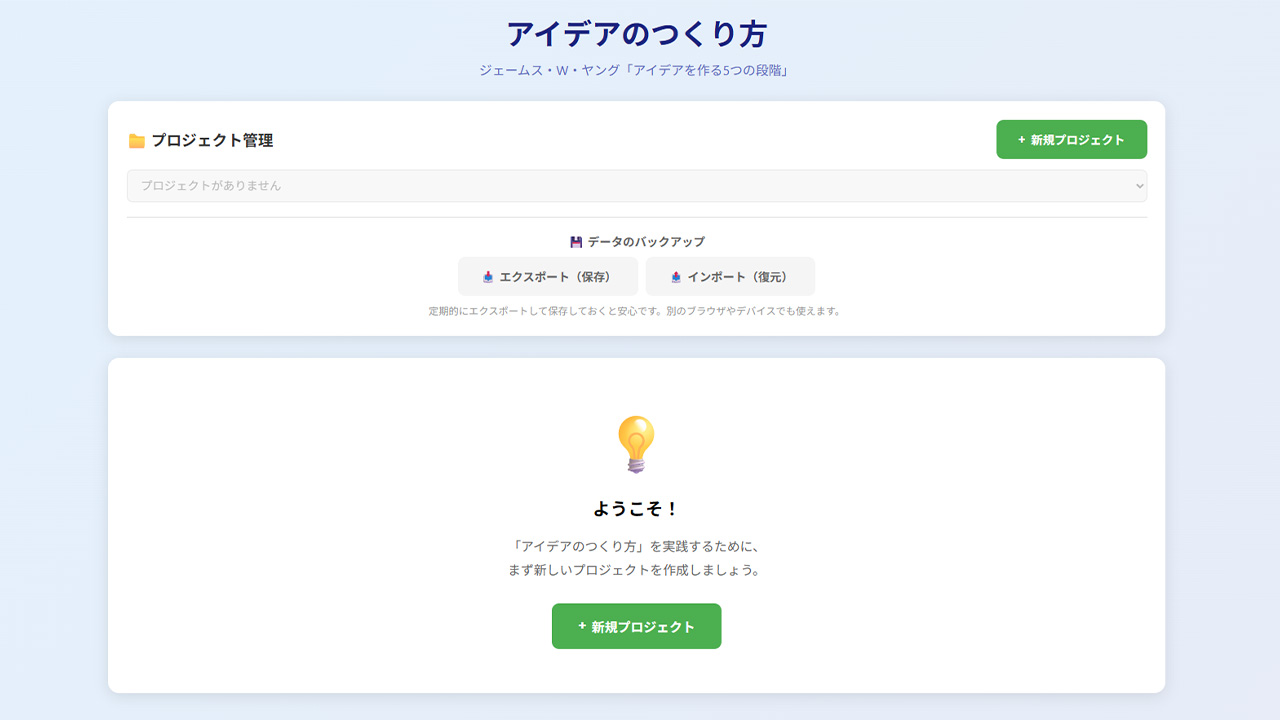Click the lightbulb illustration above ようこそ

tap(637, 443)
